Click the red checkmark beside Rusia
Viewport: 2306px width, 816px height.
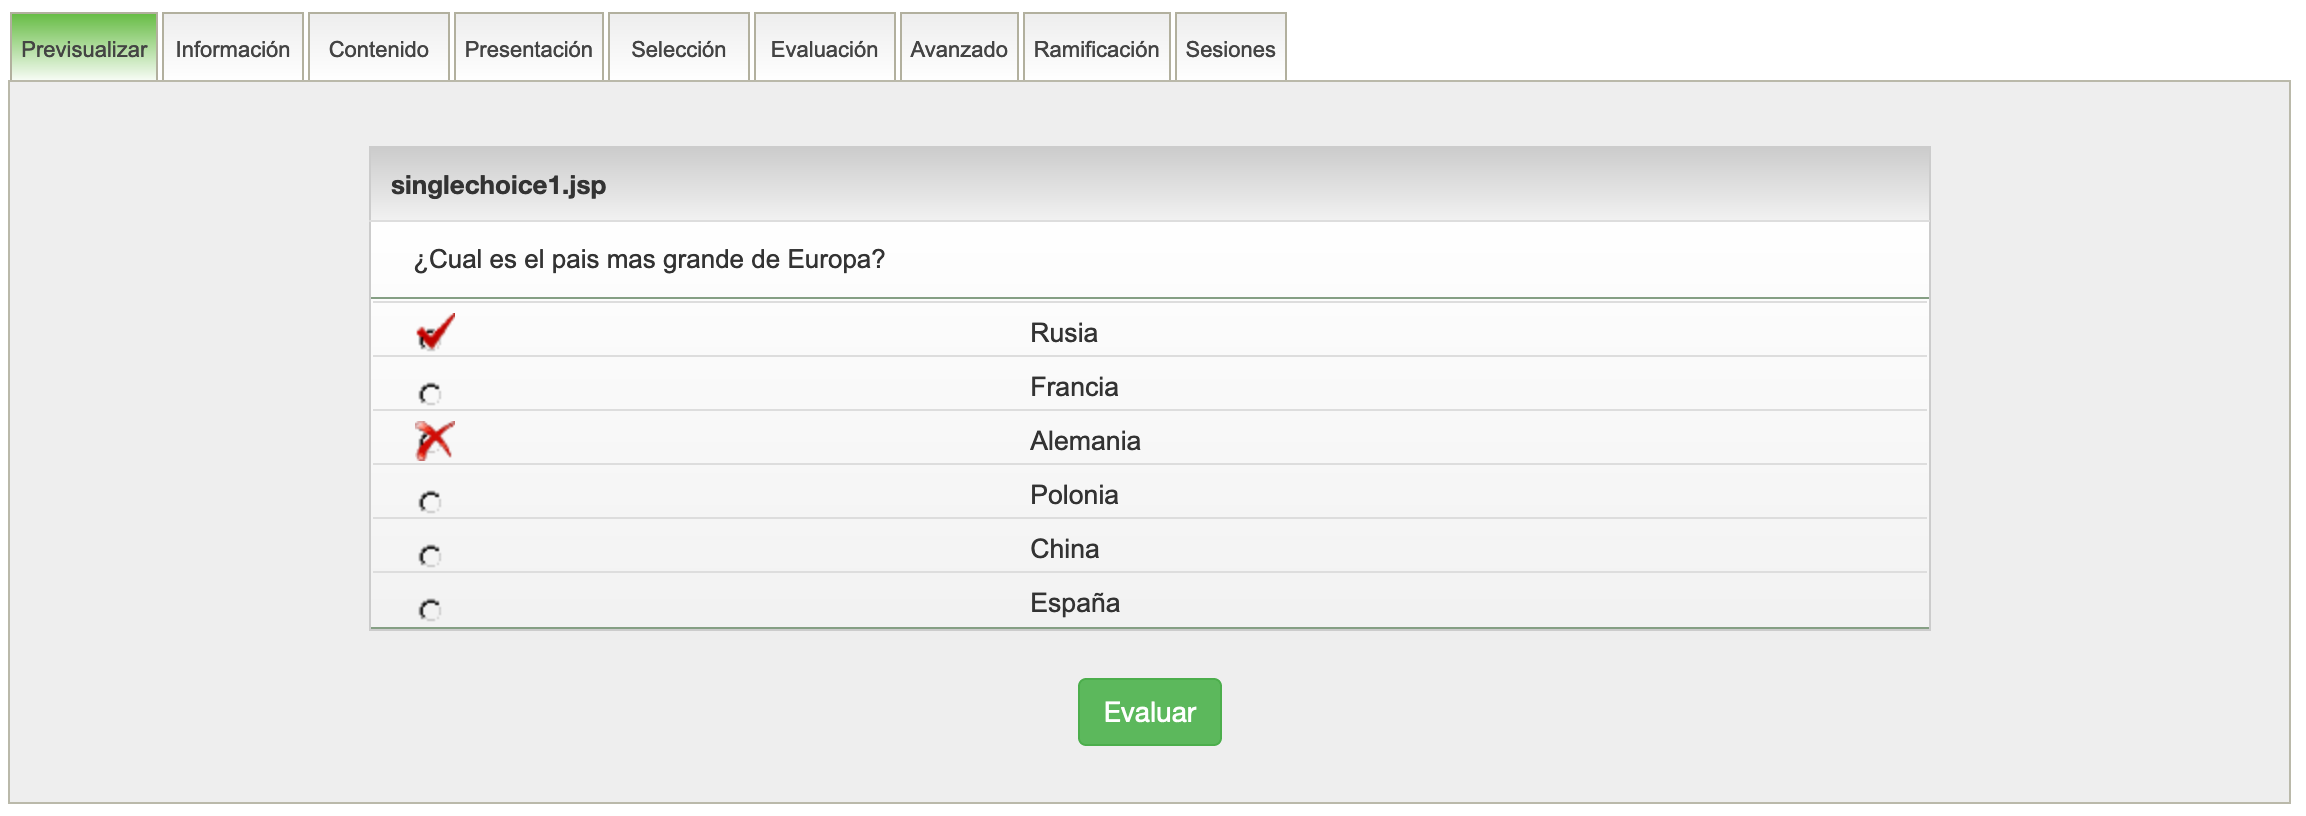[435, 332]
